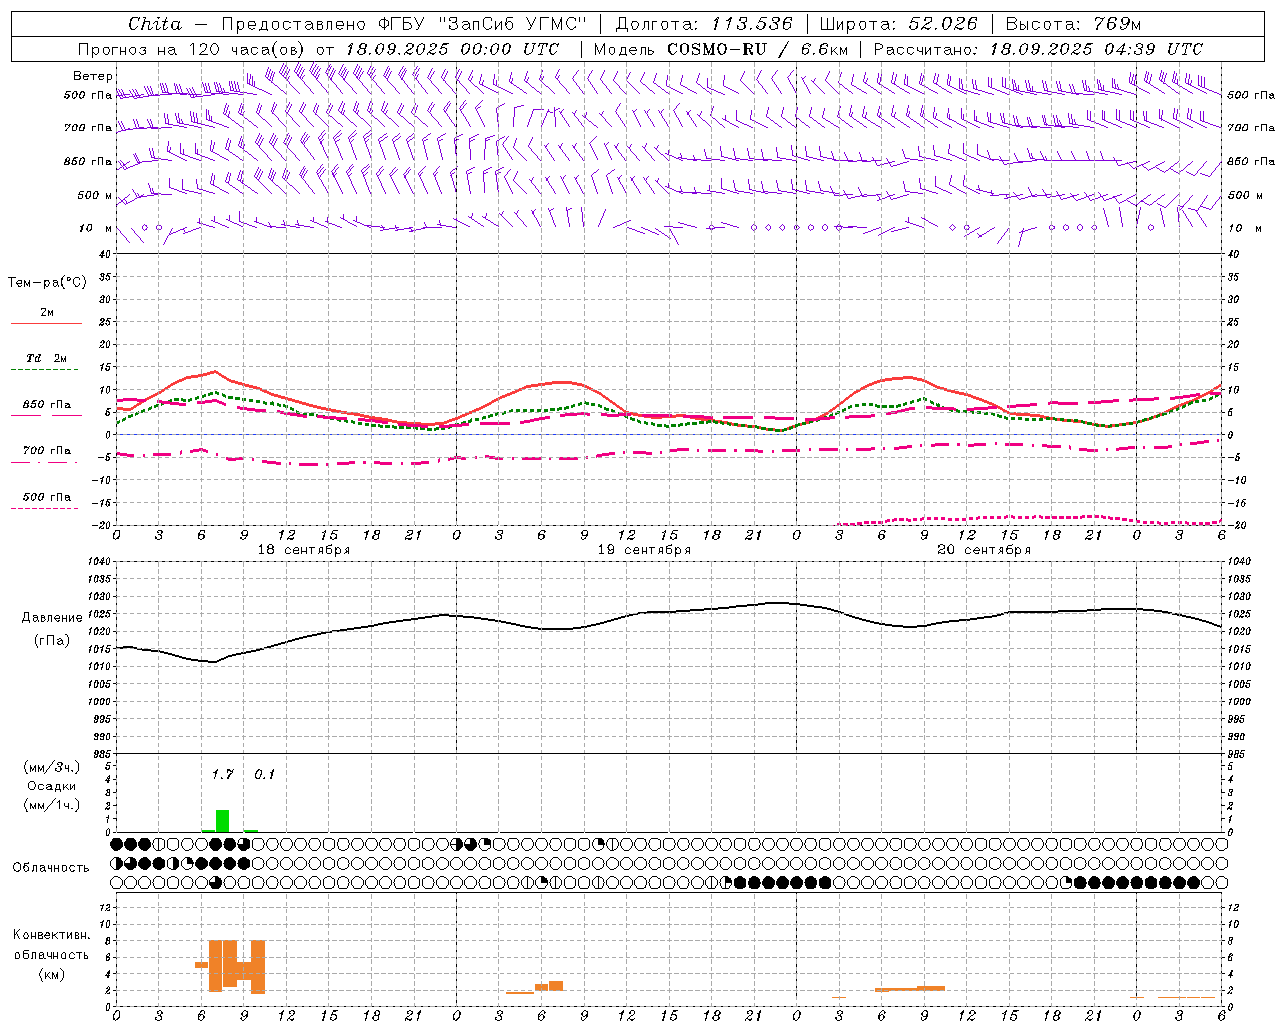The image size is (1280, 1024).
Task: Click the 700 гПа temperature legend entry
Action: (47, 451)
